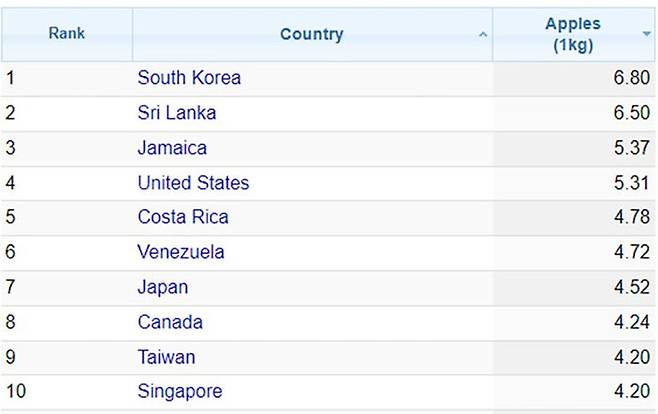Click the 5.31 price for United States

(x=574, y=183)
